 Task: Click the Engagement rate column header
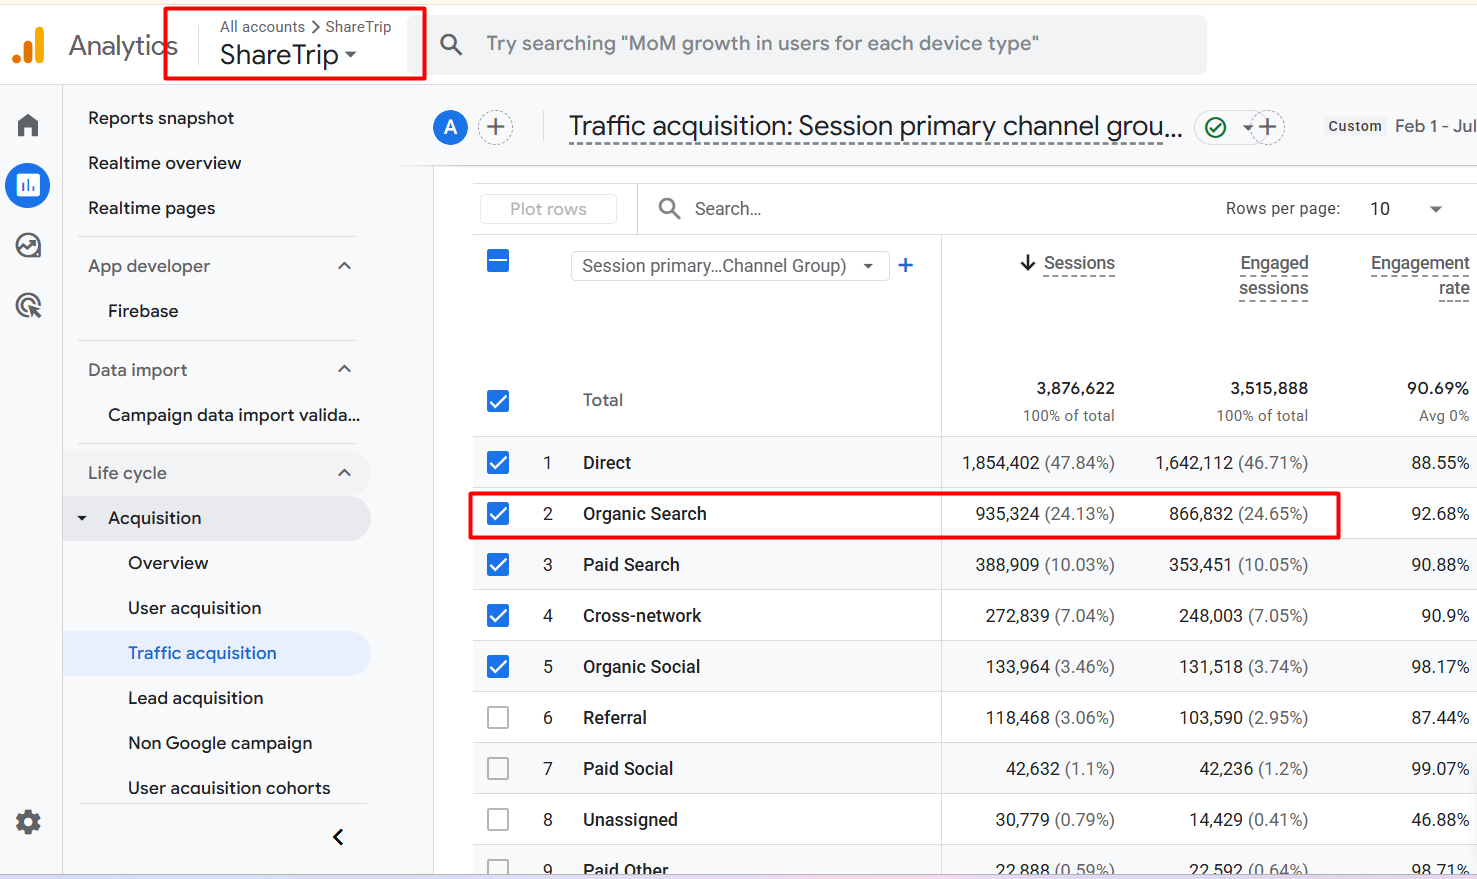tap(1420, 275)
